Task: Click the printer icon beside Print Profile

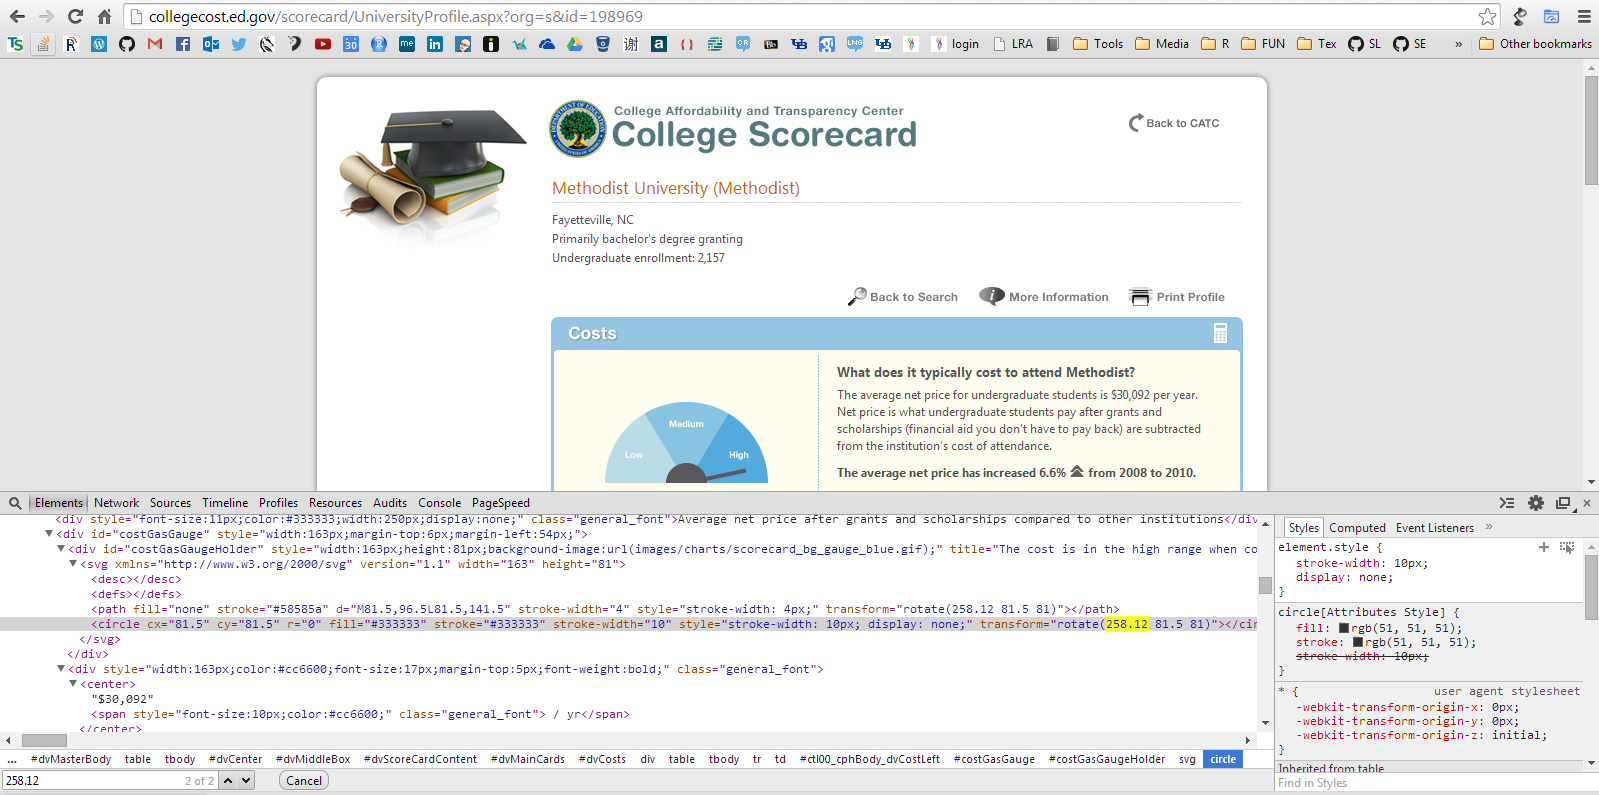Action: click(x=1140, y=297)
